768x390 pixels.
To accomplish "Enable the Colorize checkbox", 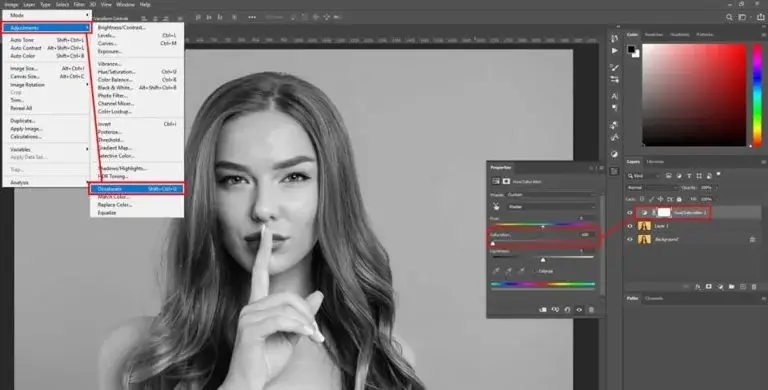I will click(535, 271).
